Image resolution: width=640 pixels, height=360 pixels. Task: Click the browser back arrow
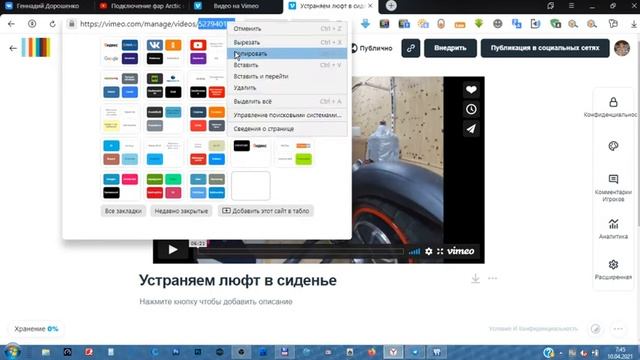(11, 24)
